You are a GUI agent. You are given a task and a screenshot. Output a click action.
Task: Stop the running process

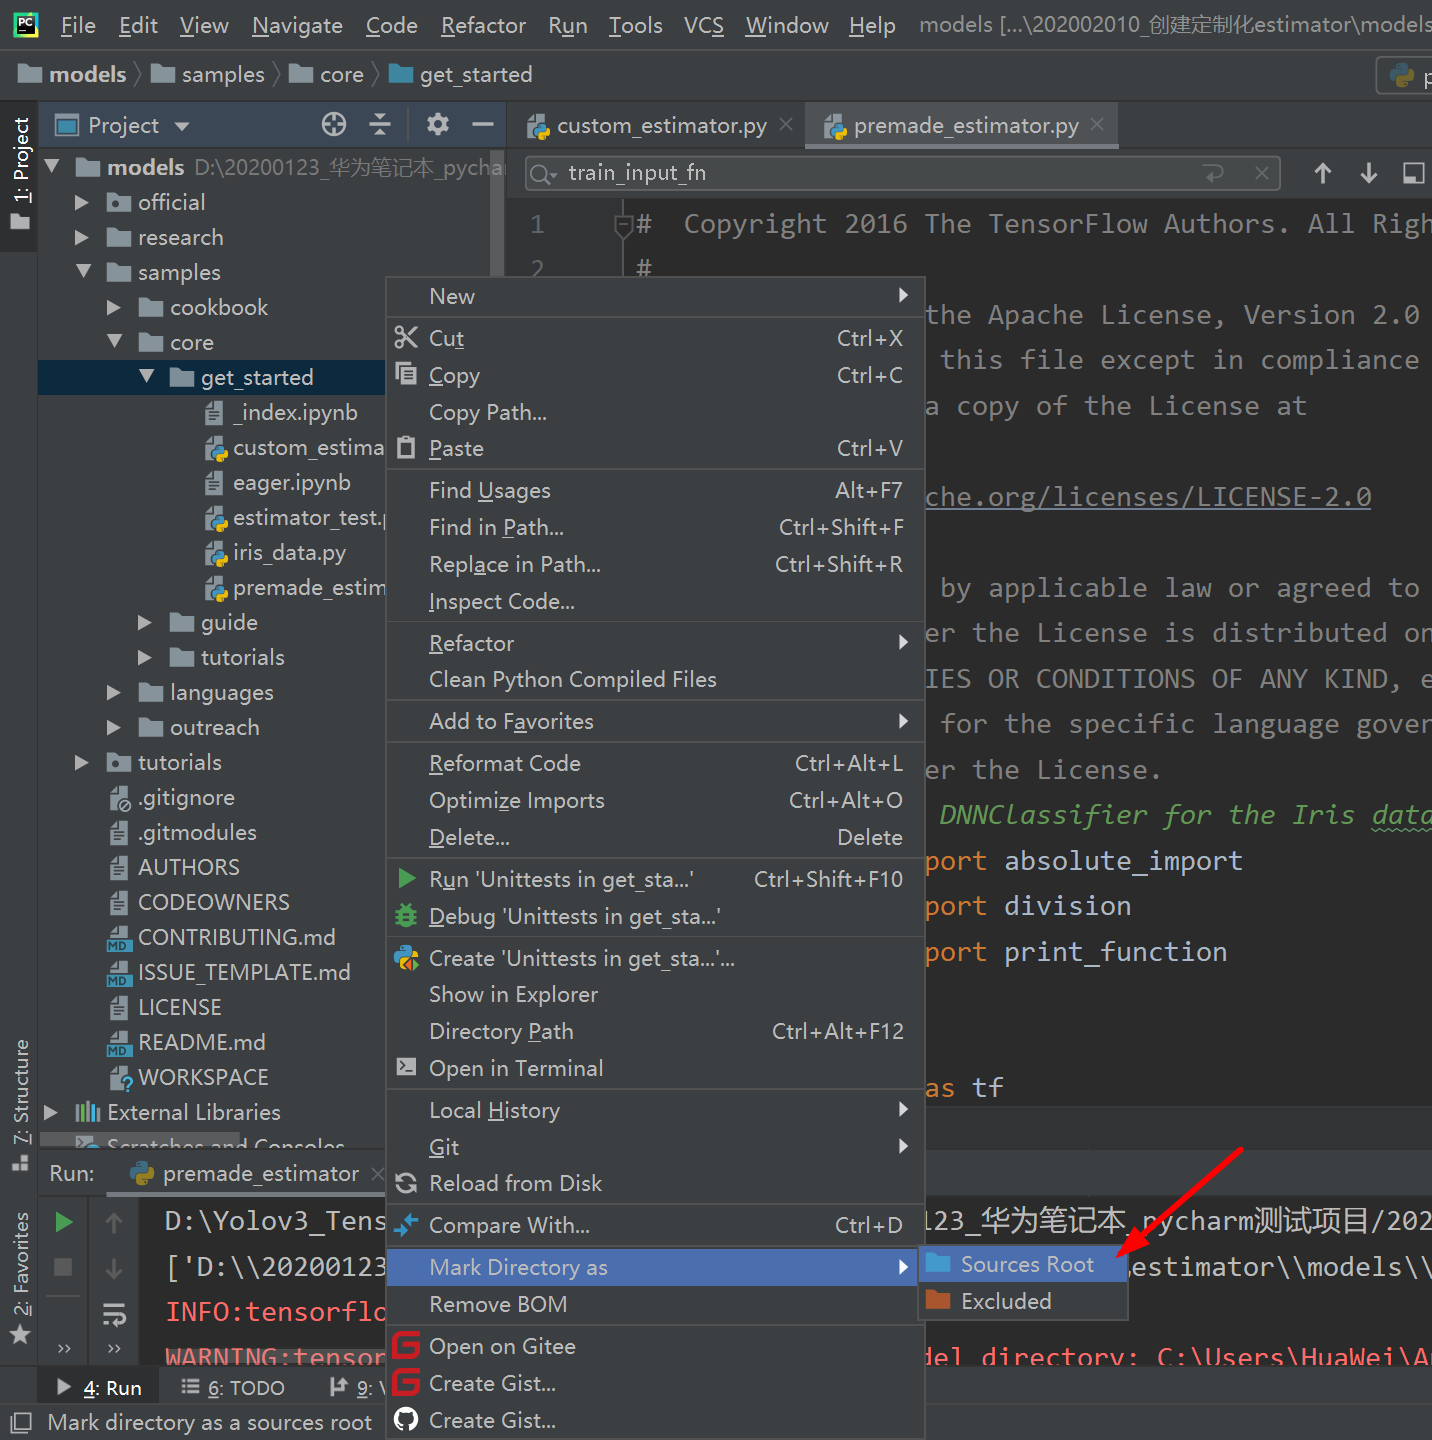point(63,1267)
